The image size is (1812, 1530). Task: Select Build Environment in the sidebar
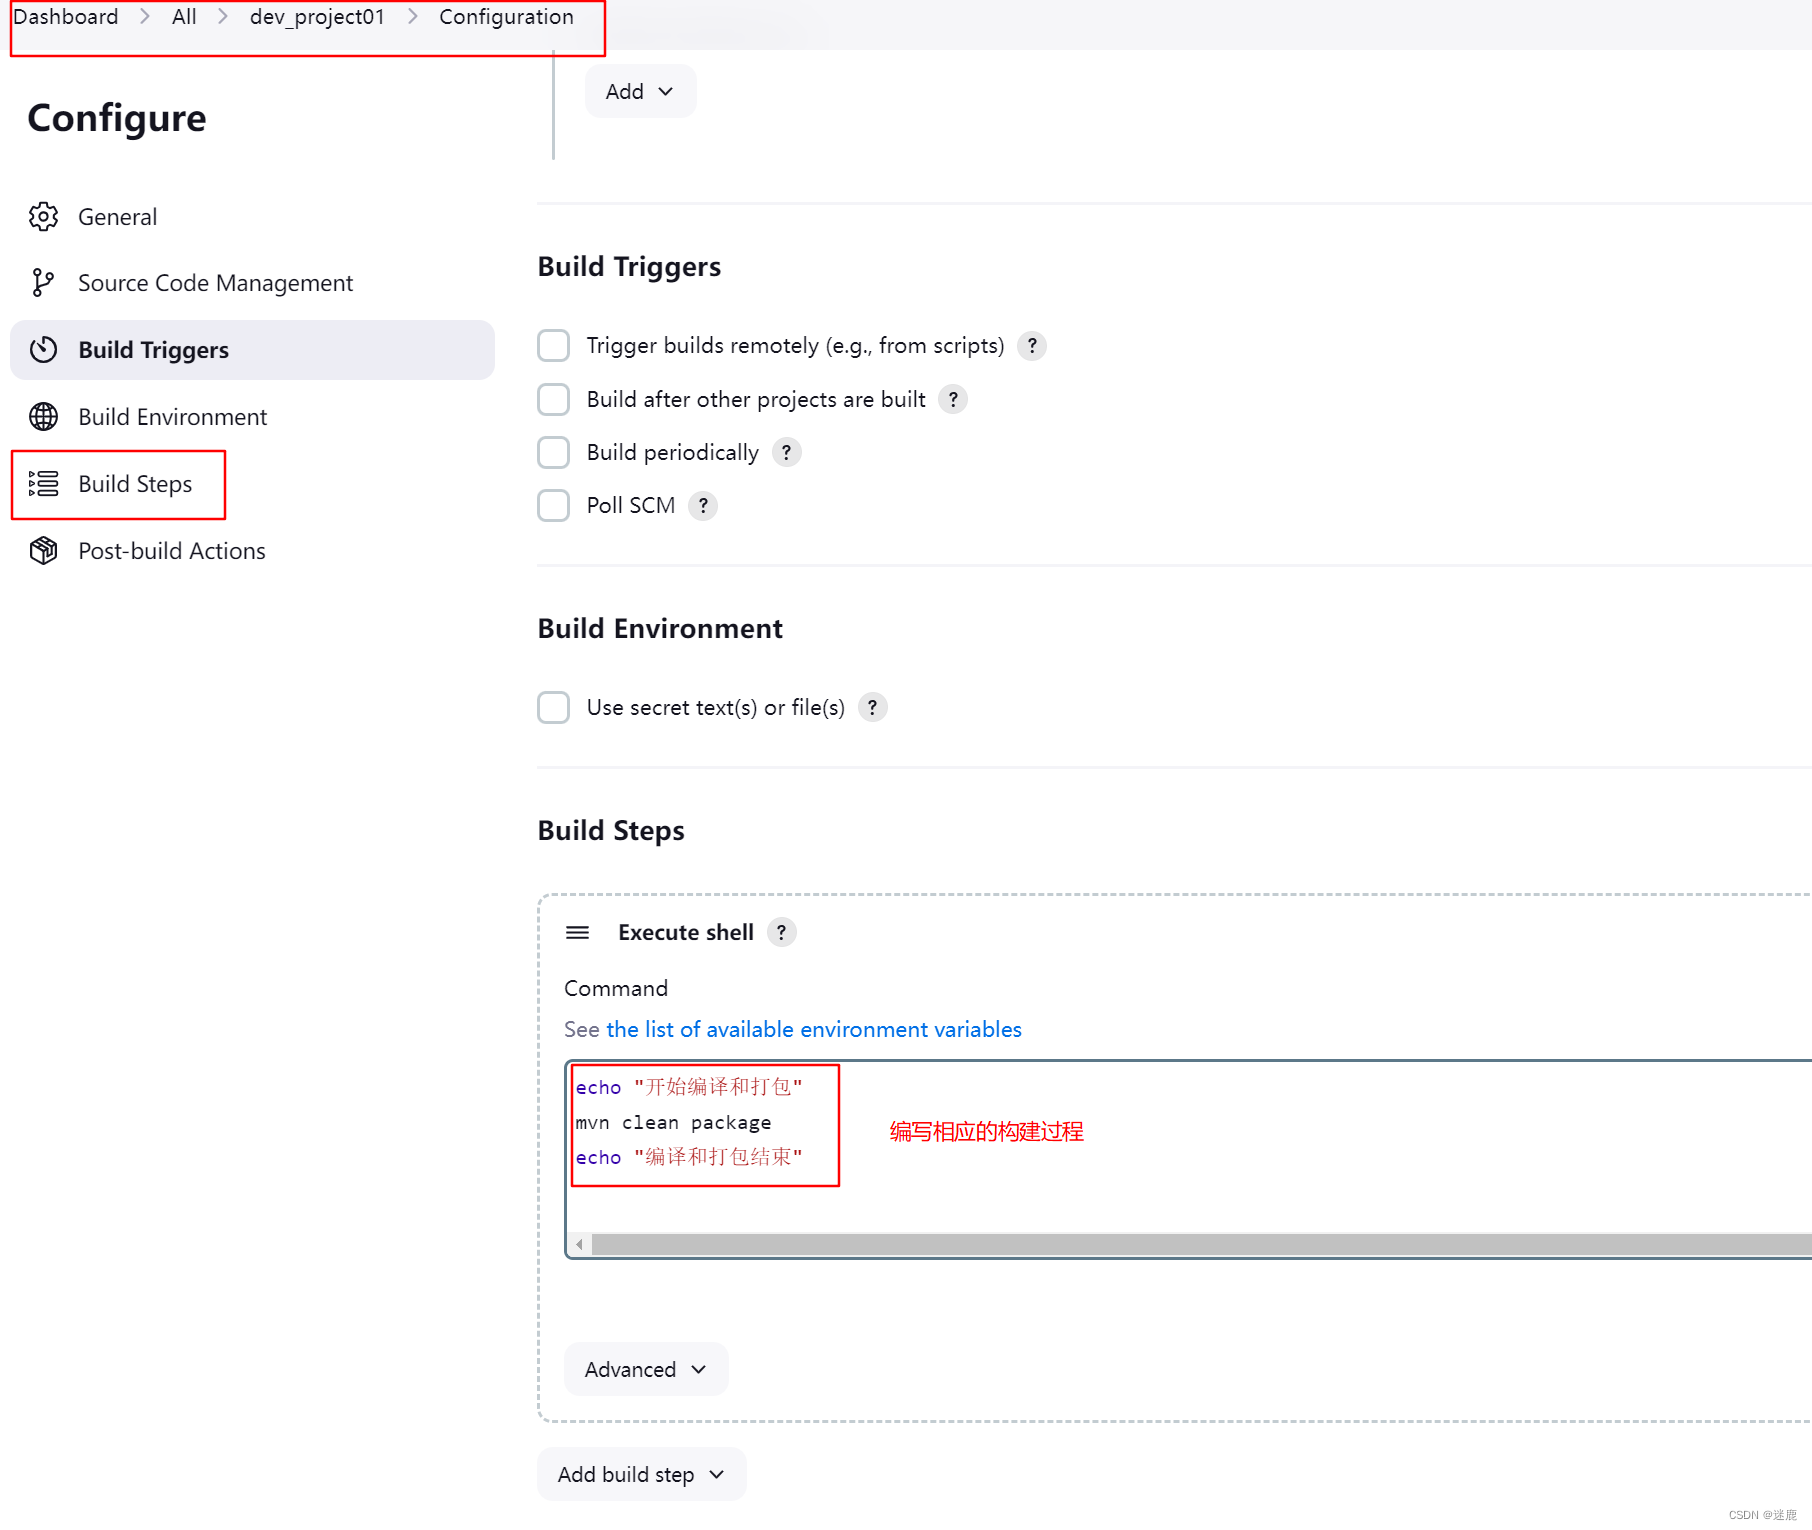coord(252,417)
